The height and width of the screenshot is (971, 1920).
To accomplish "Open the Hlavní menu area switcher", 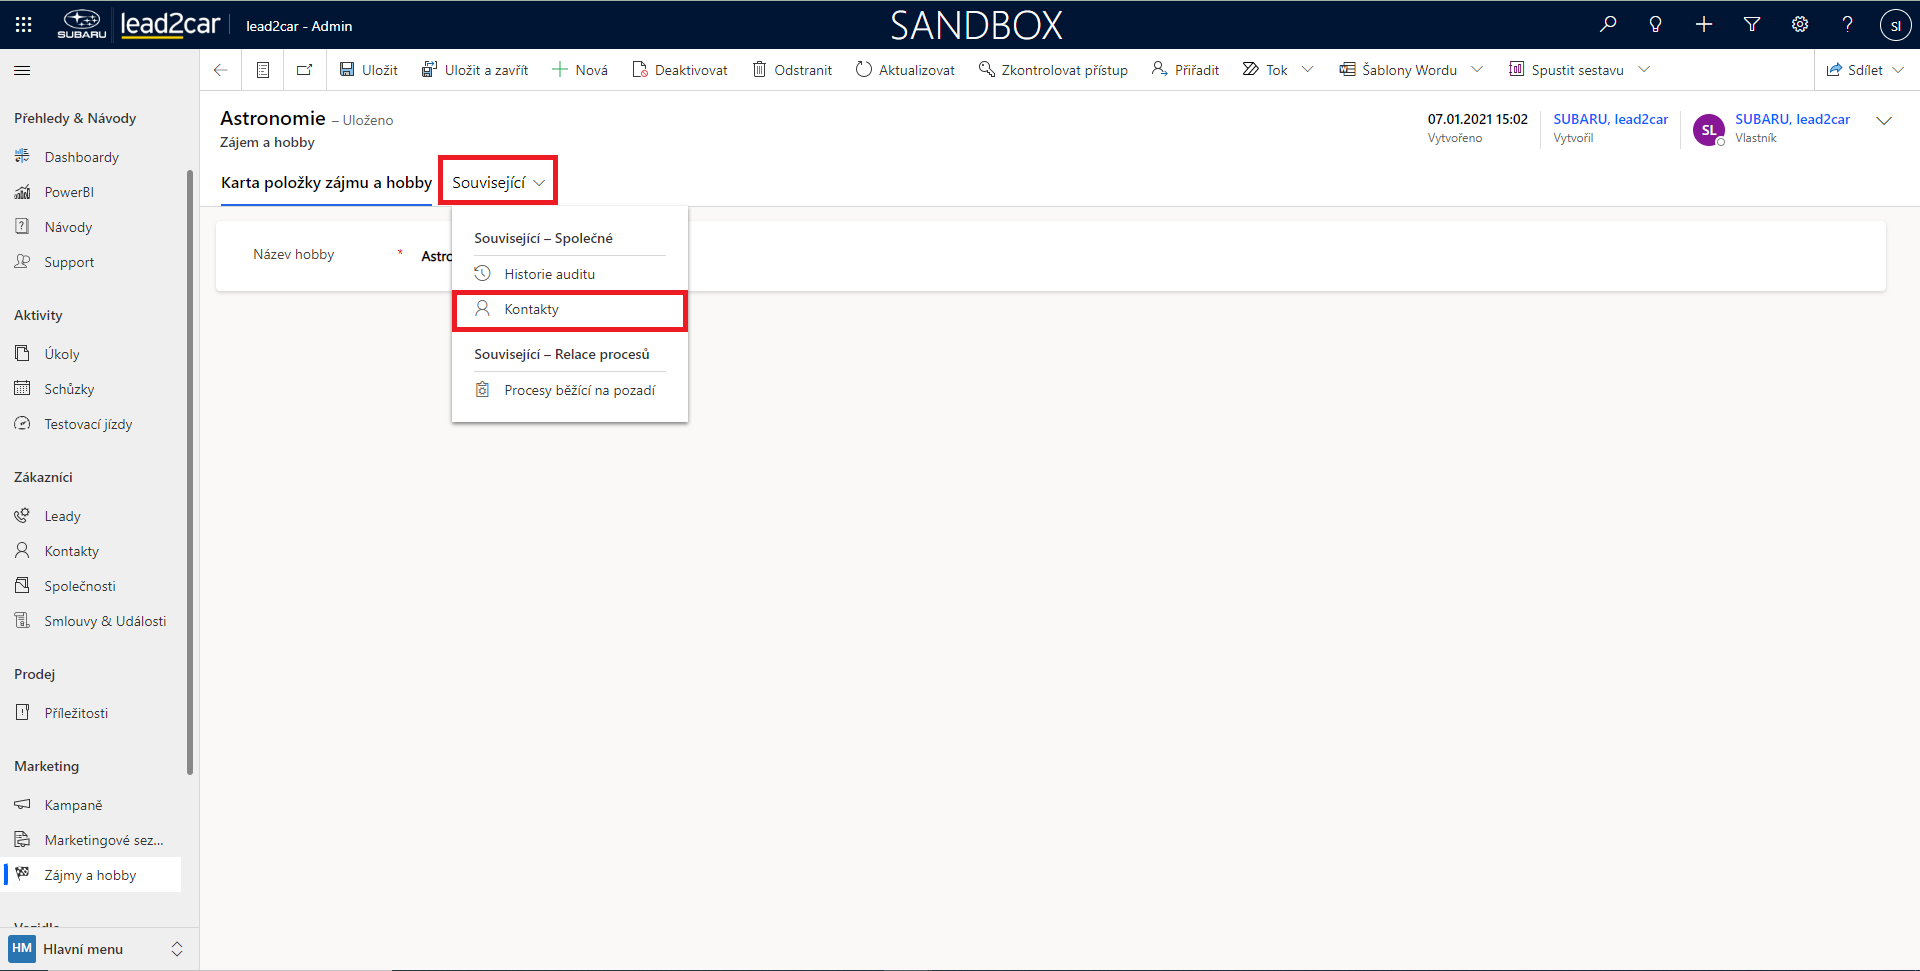I will 96,949.
